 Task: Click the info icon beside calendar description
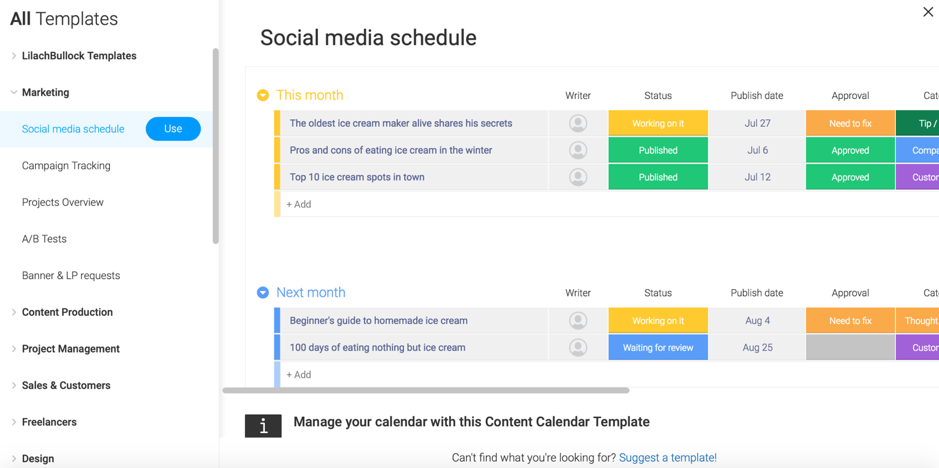263,425
